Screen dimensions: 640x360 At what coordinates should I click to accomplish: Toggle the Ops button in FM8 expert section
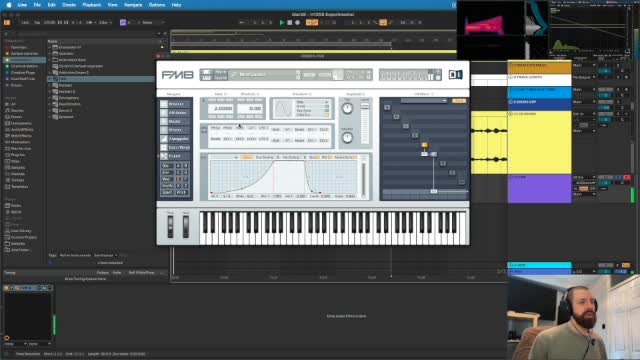pos(167,166)
